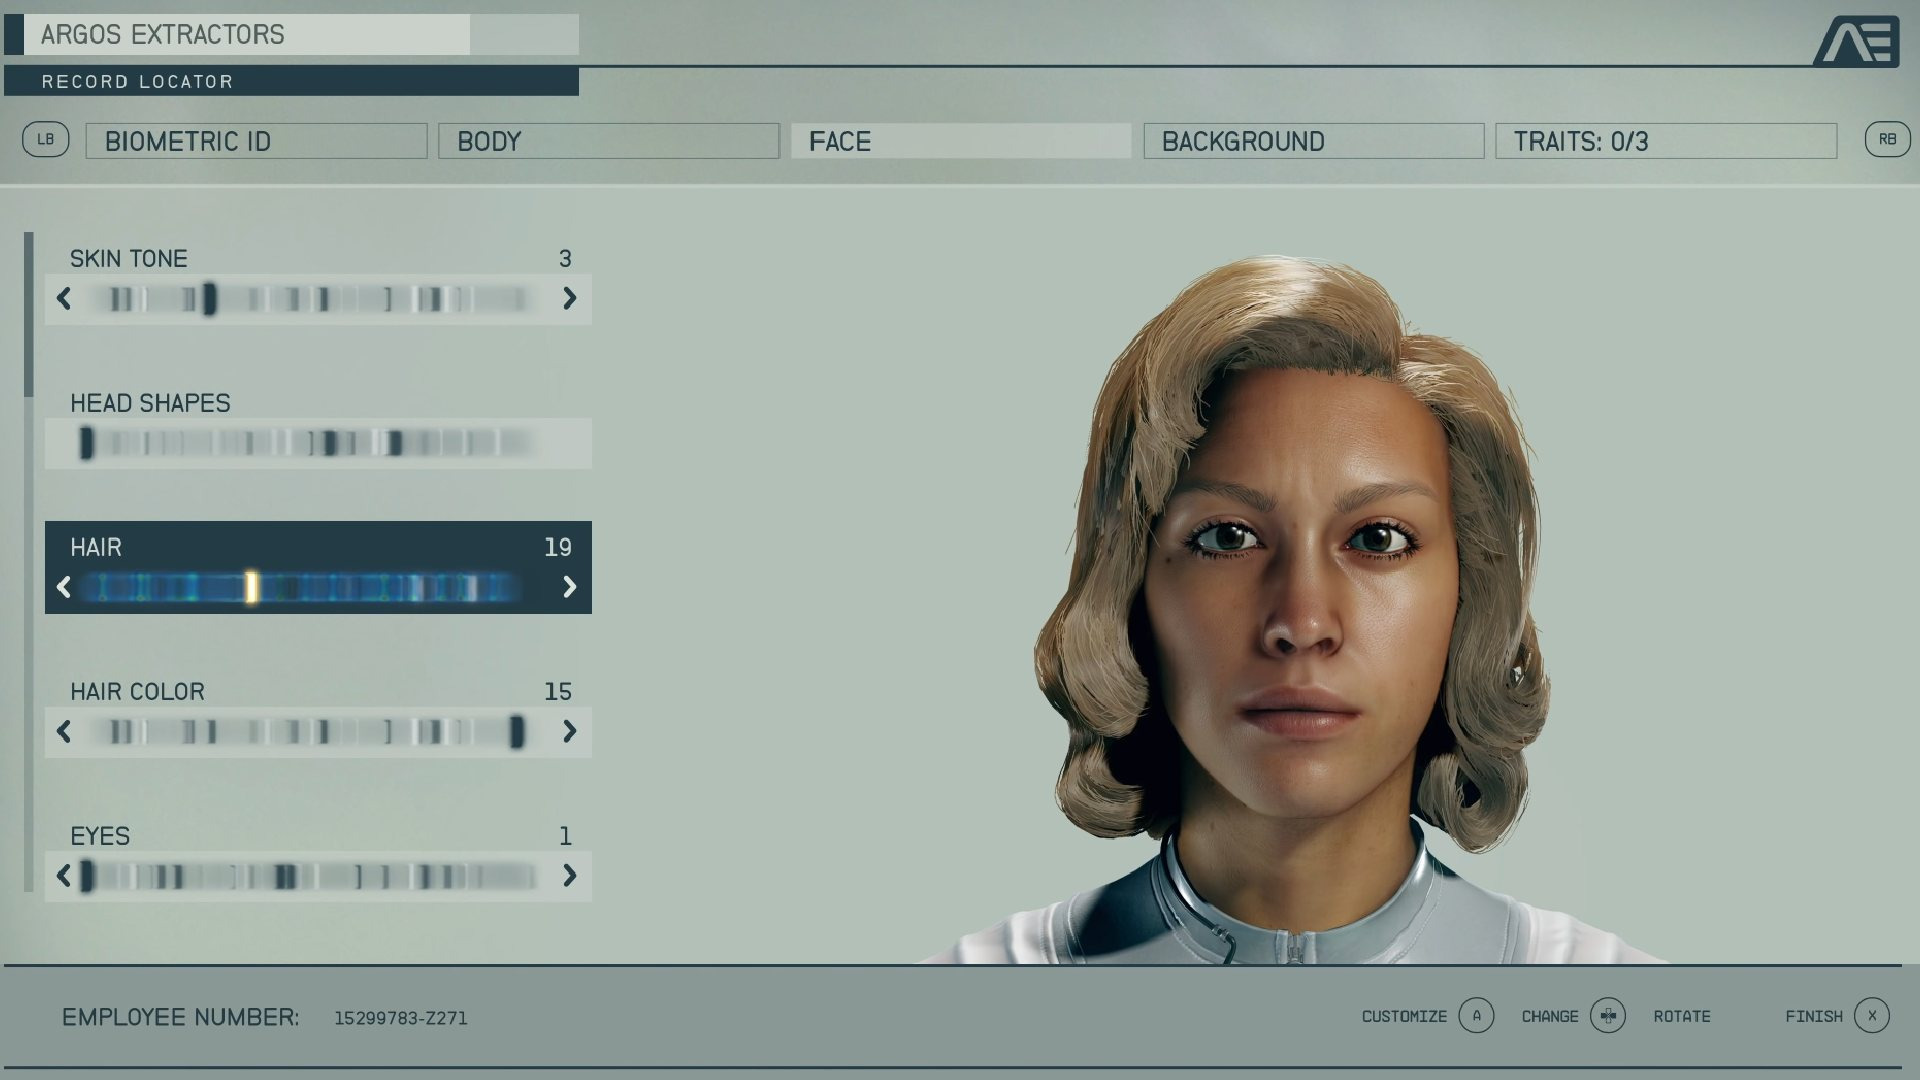Screen dimensions: 1920x1080
Task: Click the right arrow on Hair Color
Action: click(570, 732)
